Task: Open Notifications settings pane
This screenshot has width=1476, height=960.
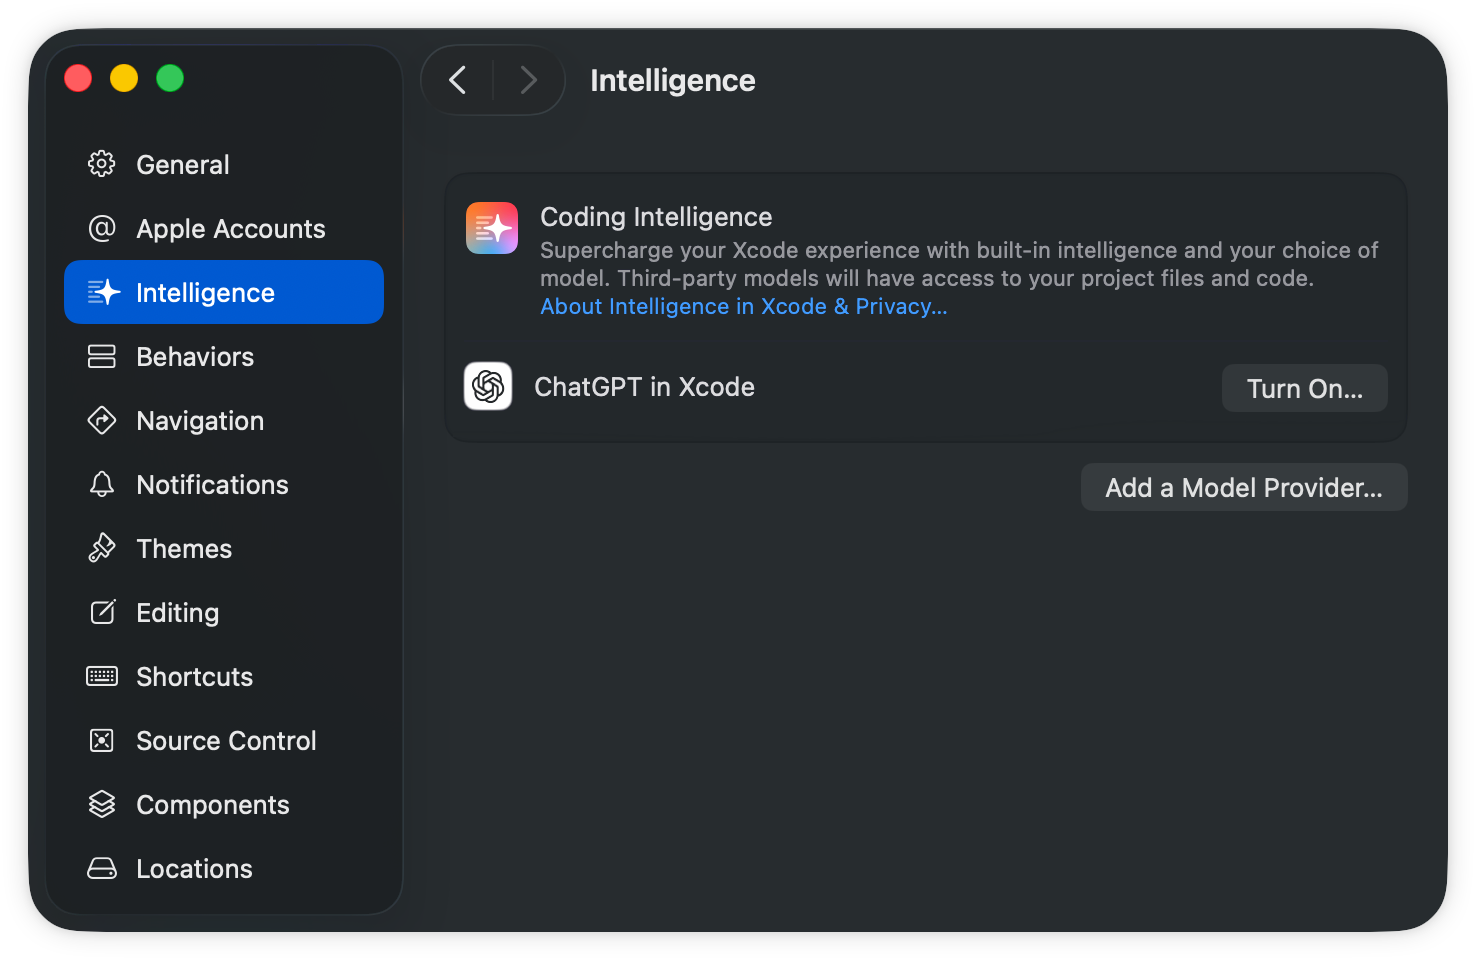Action: pos(224,484)
